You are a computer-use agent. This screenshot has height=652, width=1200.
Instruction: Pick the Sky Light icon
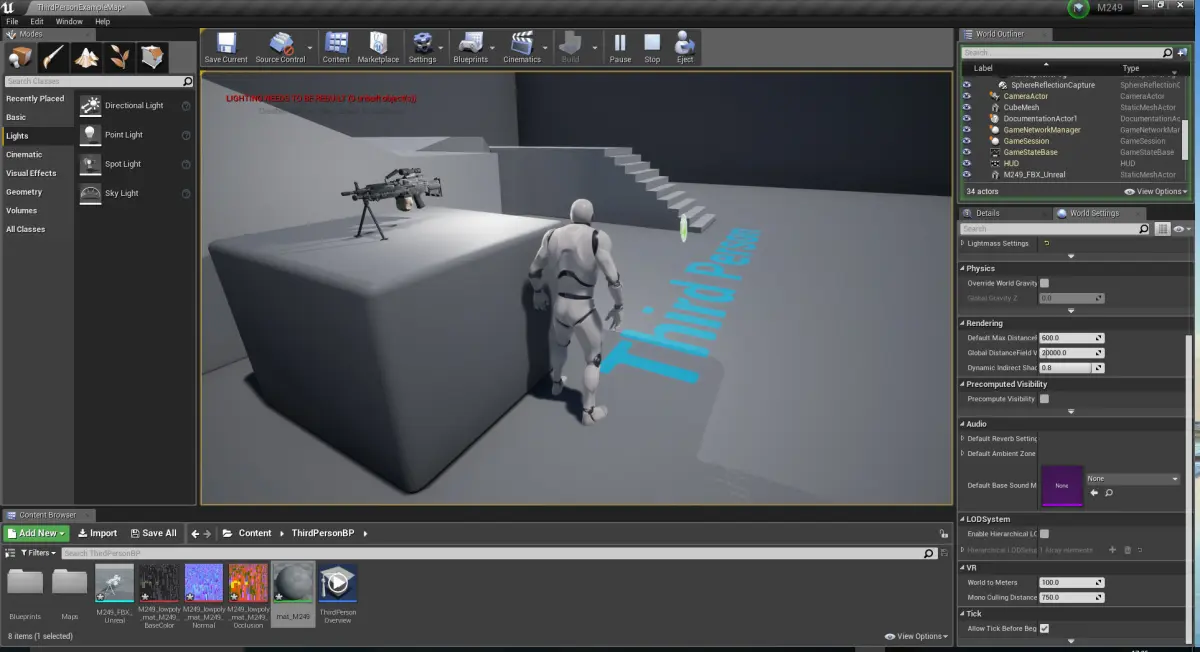(x=90, y=192)
